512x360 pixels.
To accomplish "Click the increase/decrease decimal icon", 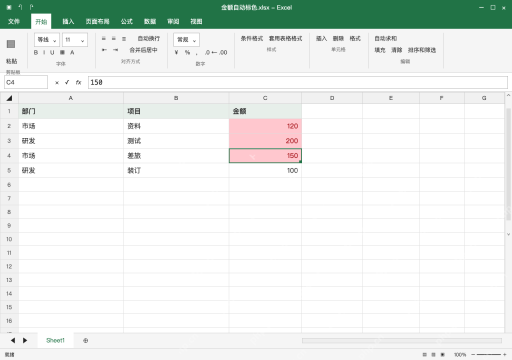I will (x=216, y=53).
